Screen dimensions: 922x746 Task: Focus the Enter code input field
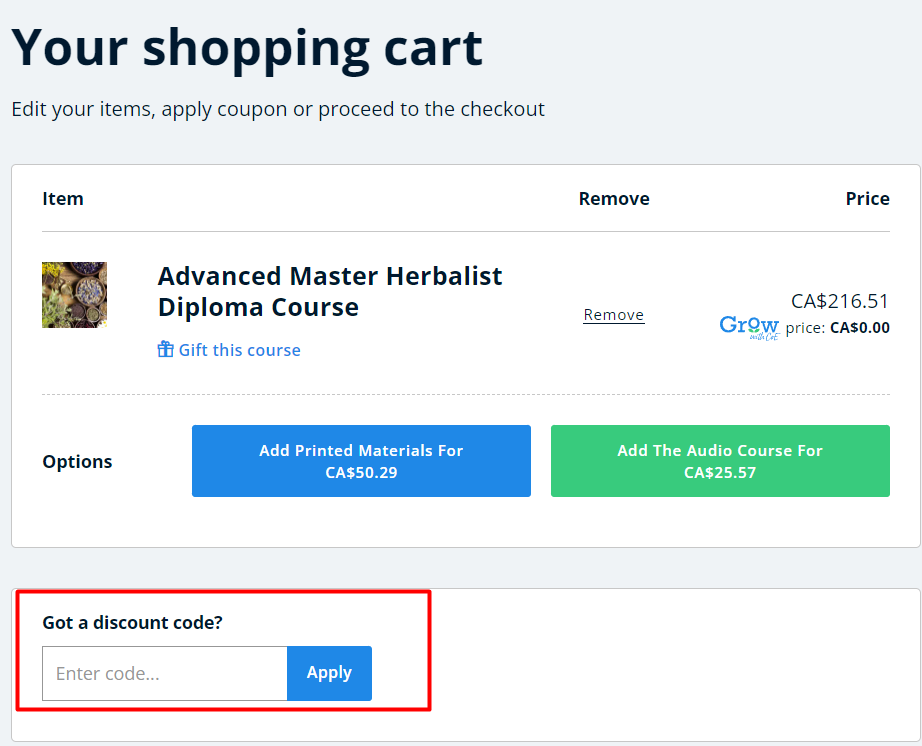coord(165,673)
